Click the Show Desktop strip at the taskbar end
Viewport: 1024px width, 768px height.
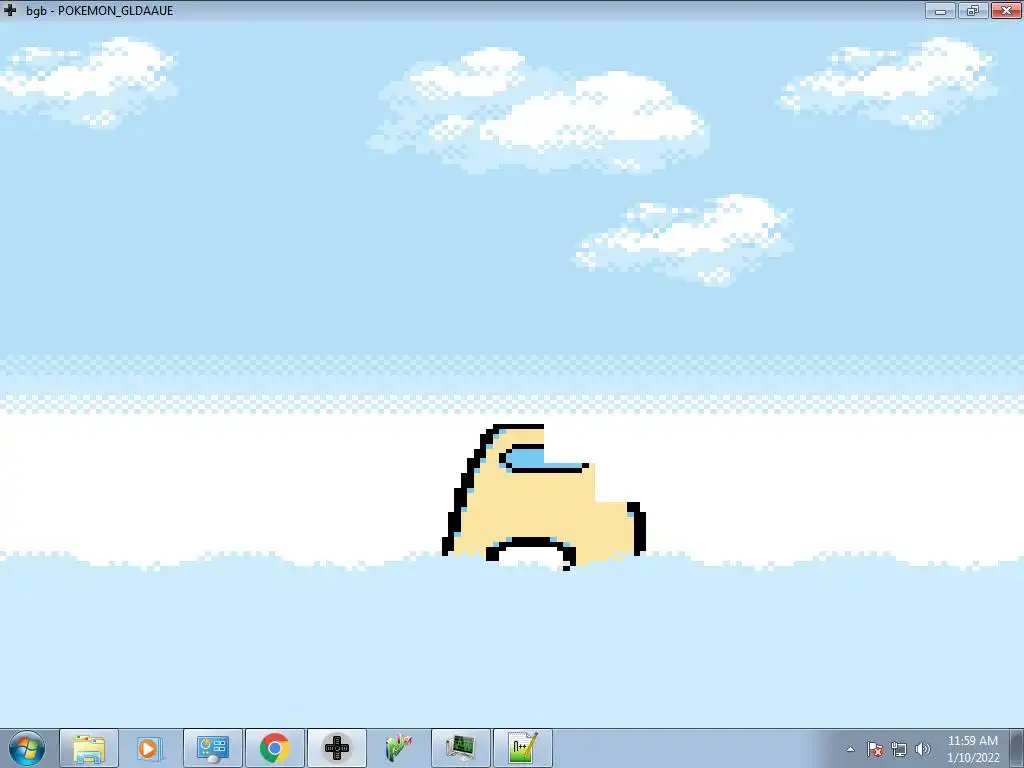coord(1017,748)
